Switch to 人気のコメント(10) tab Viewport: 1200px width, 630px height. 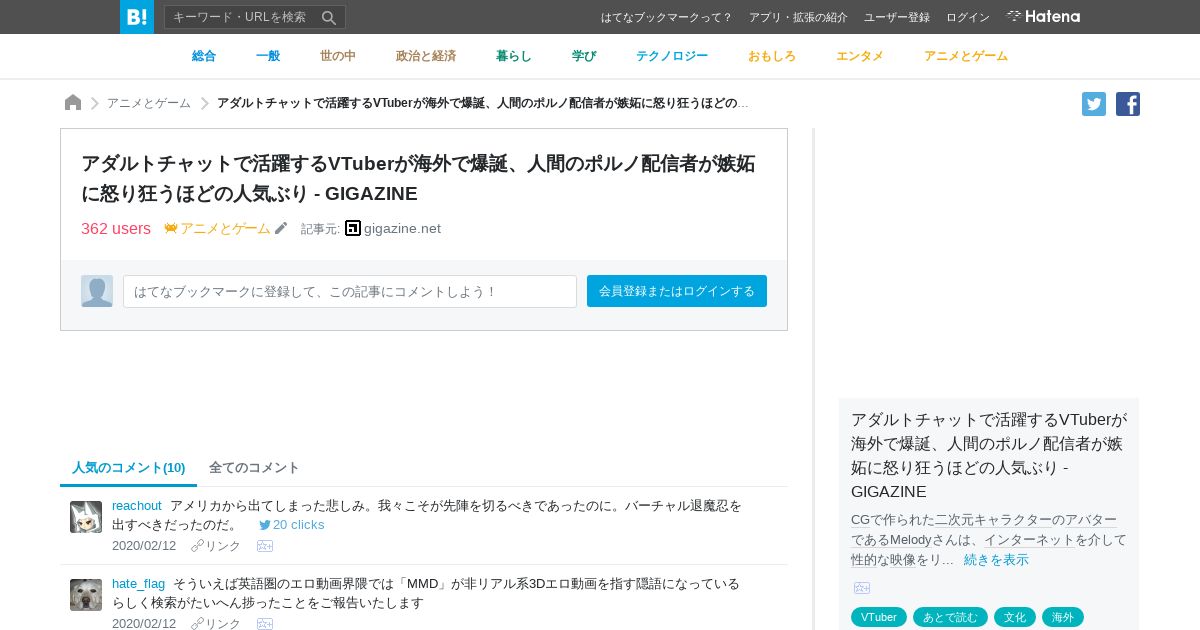pos(129,468)
